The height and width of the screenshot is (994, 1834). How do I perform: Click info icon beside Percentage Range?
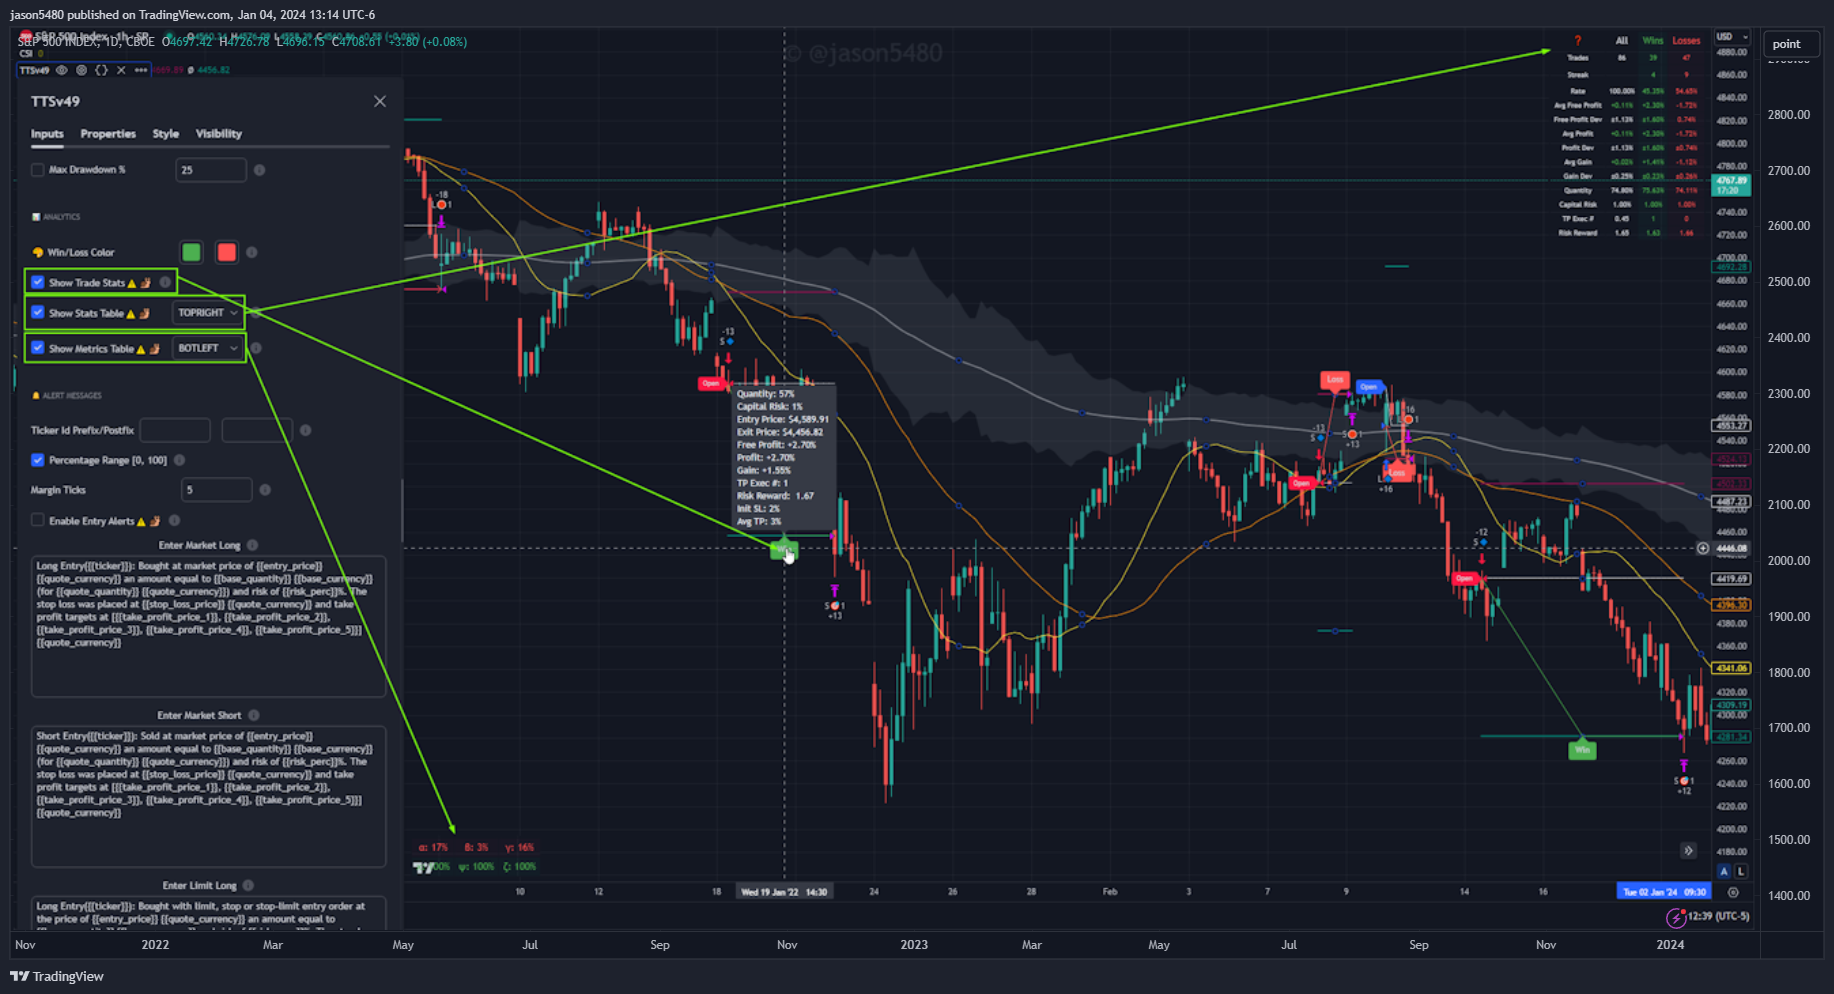tap(180, 460)
